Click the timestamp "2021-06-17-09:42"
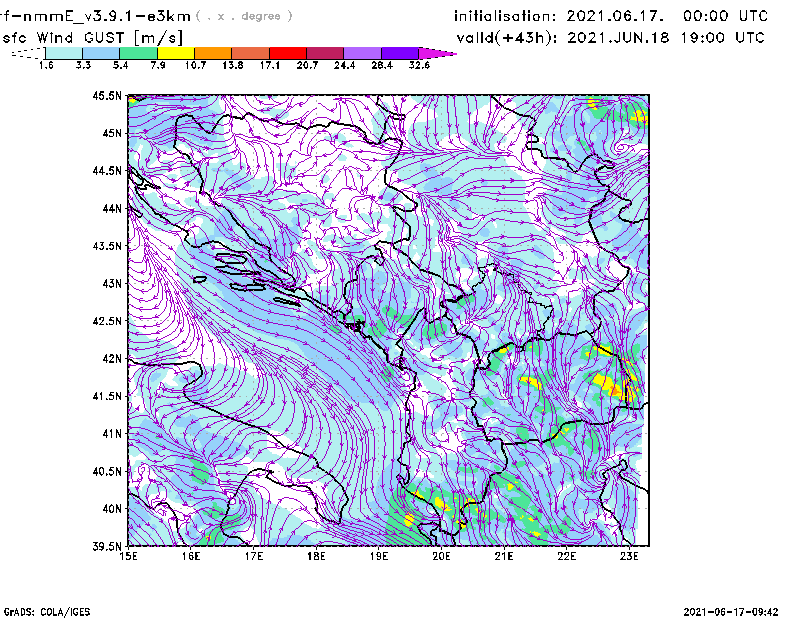The image size is (800, 618). (x=731, y=612)
